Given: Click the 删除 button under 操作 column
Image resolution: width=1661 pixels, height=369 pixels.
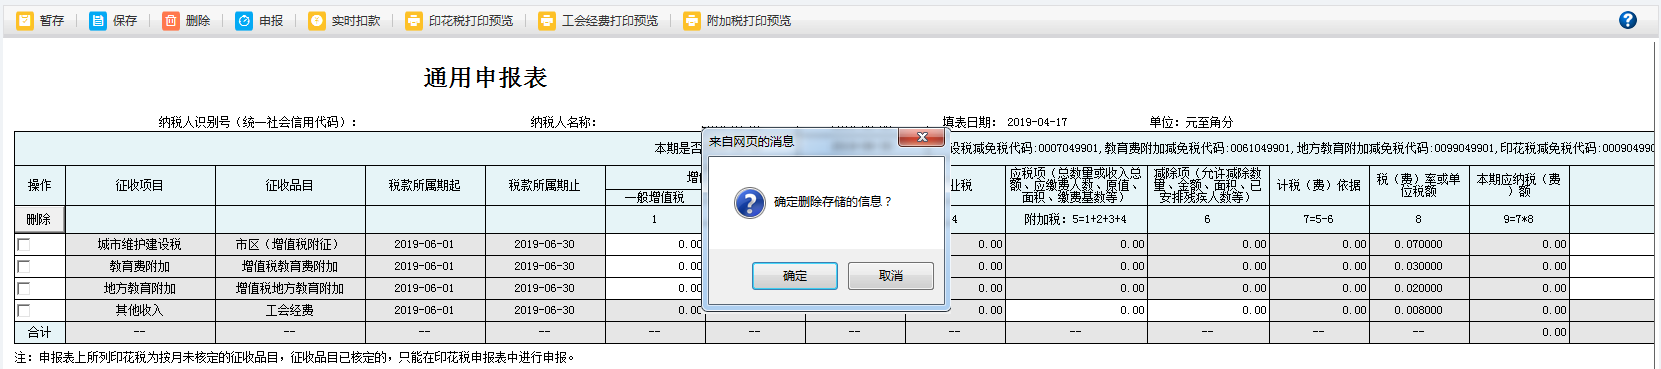Looking at the screenshot, I should [39, 219].
